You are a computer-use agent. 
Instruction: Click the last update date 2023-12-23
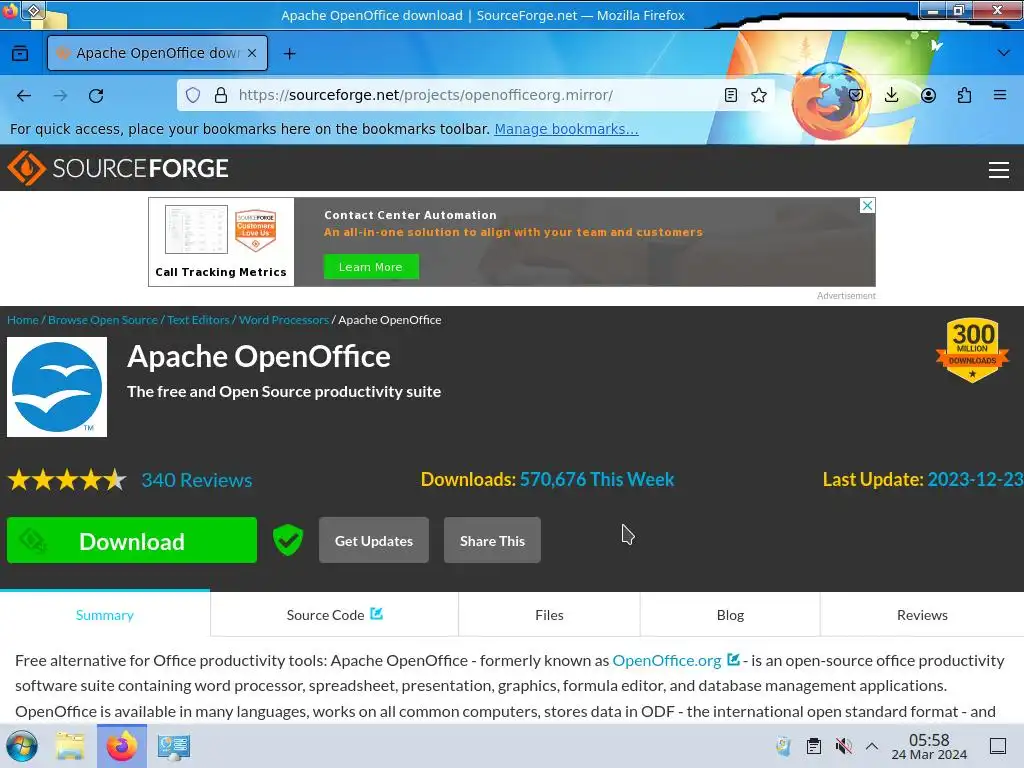pos(975,479)
